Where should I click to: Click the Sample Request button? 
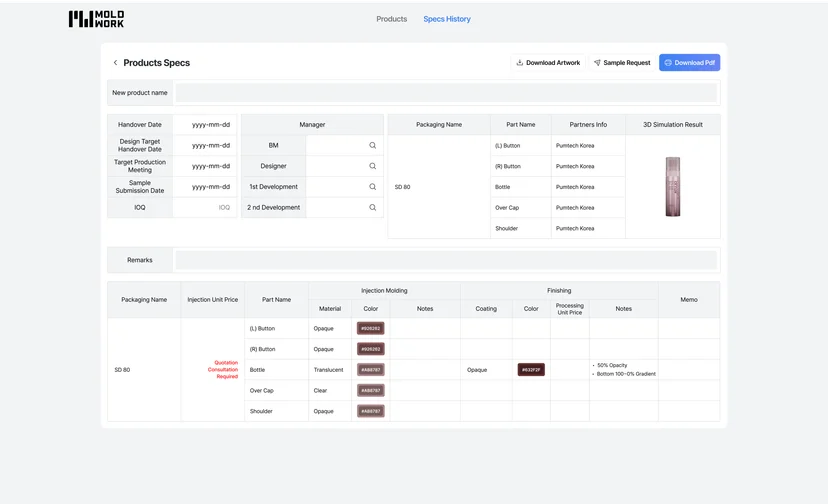point(622,62)
